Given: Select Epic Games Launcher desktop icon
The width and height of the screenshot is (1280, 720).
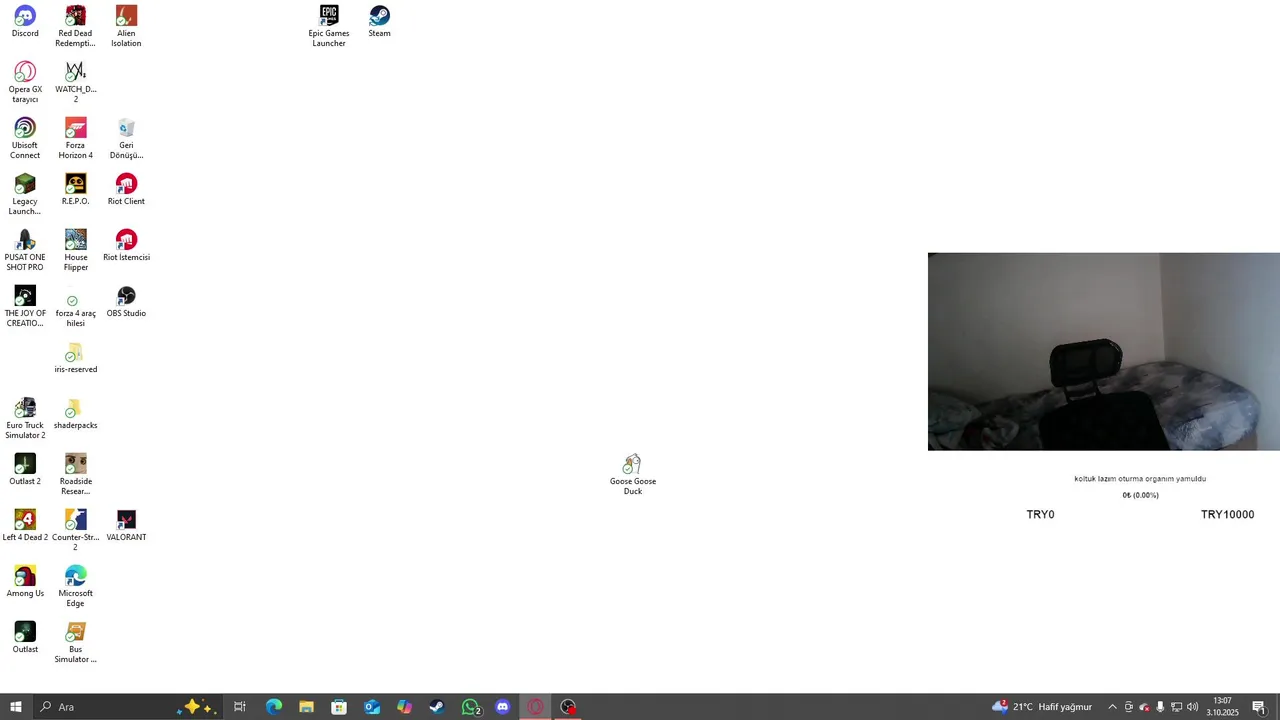Looking at the screenshot, I should 329,27.
